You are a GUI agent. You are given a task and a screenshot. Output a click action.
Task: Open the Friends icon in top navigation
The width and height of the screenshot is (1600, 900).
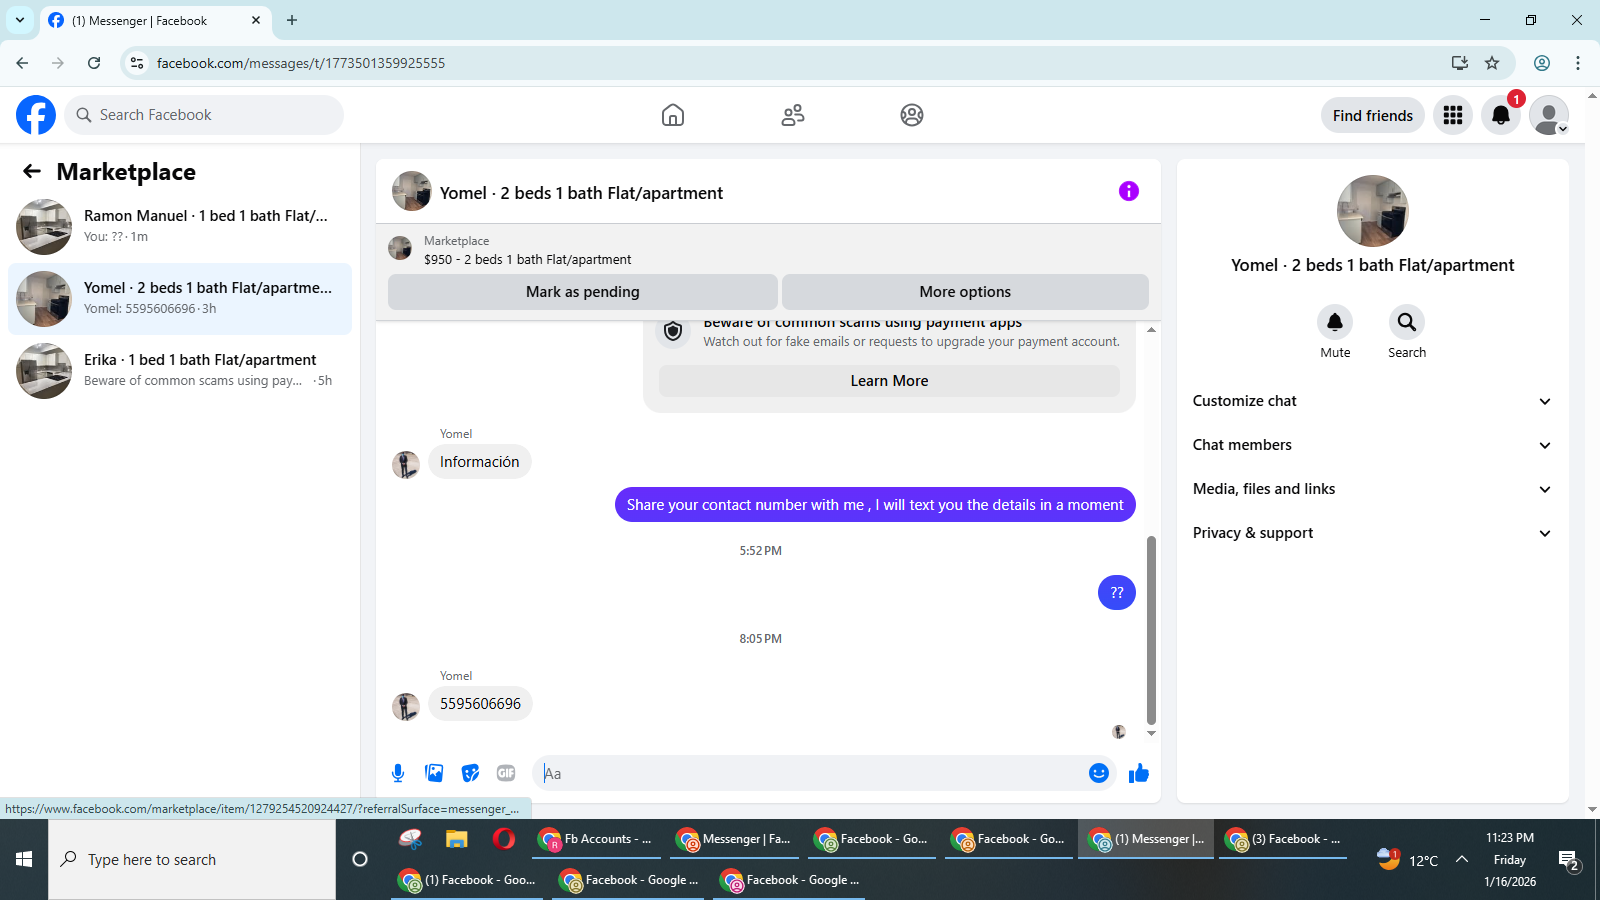tap(793, 115)
